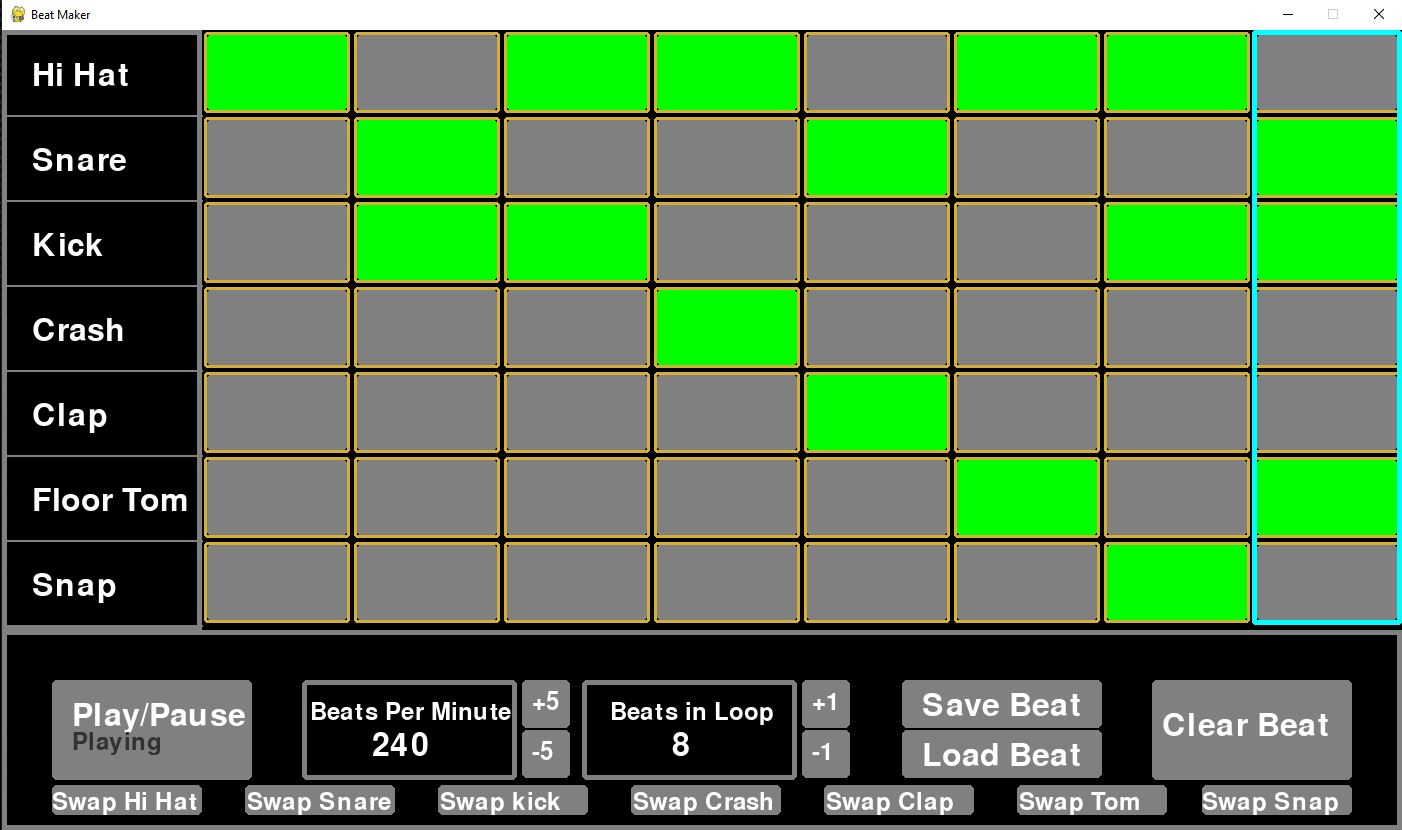Decrease tempo with the -5 button
This screenshot has width=1402, height=830.
pos(546,754)
